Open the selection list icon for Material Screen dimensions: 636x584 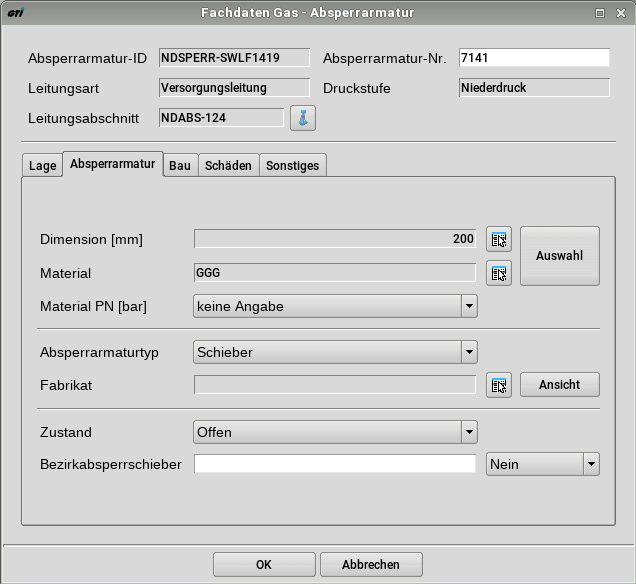[x=498, y=273]
